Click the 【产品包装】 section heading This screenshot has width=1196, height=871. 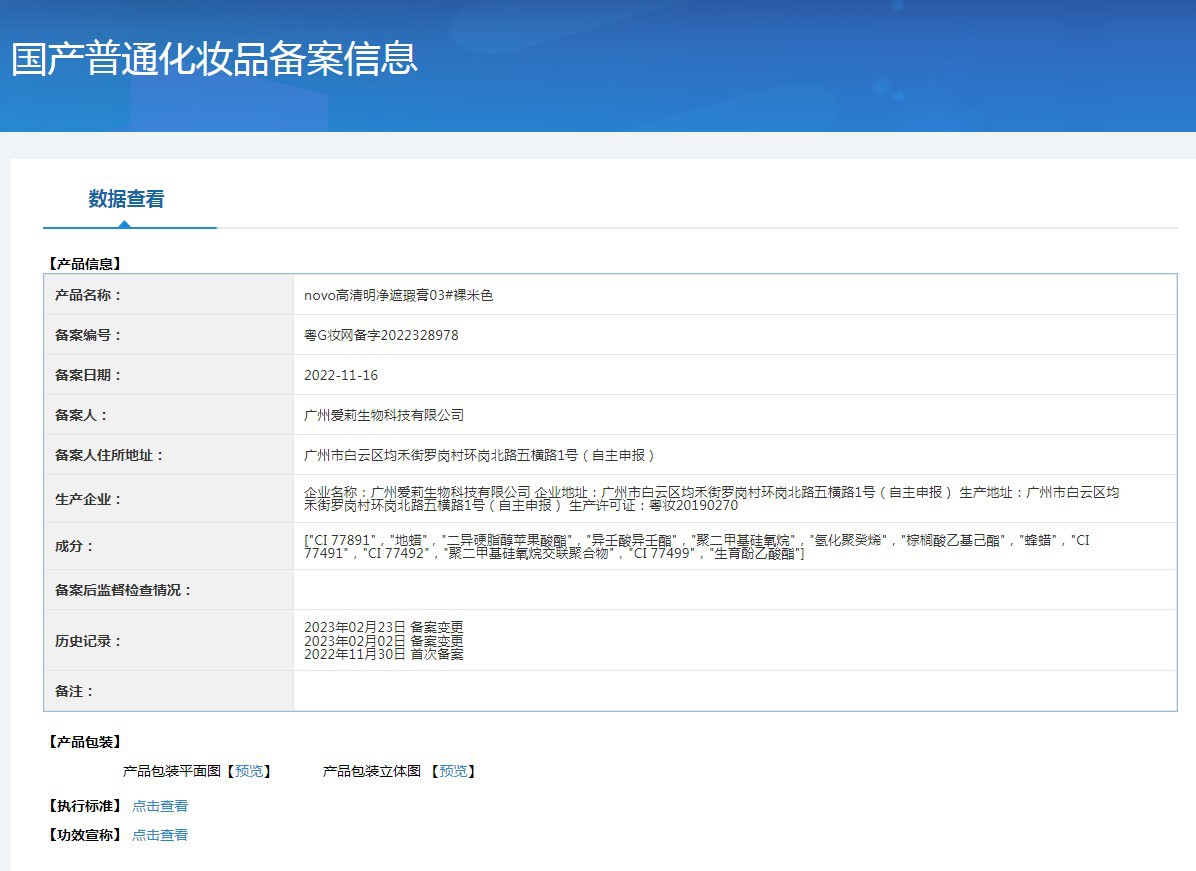(x=85, y=742)
